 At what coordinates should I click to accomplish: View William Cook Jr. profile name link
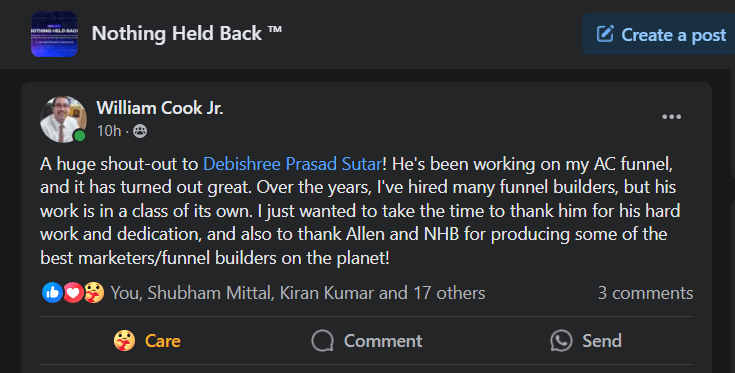pyautogui.click(x=160, y=108)
